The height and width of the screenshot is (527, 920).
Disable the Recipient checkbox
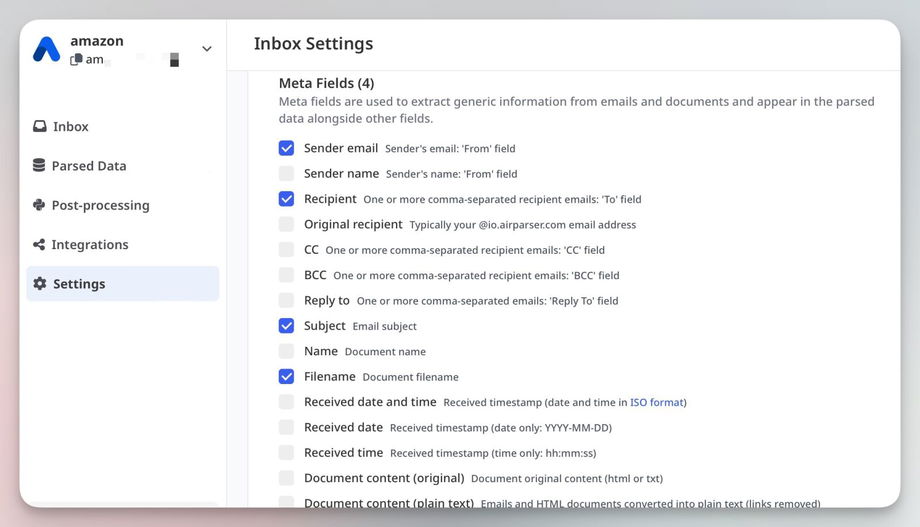pyautogui.click(x=287, y=199)
